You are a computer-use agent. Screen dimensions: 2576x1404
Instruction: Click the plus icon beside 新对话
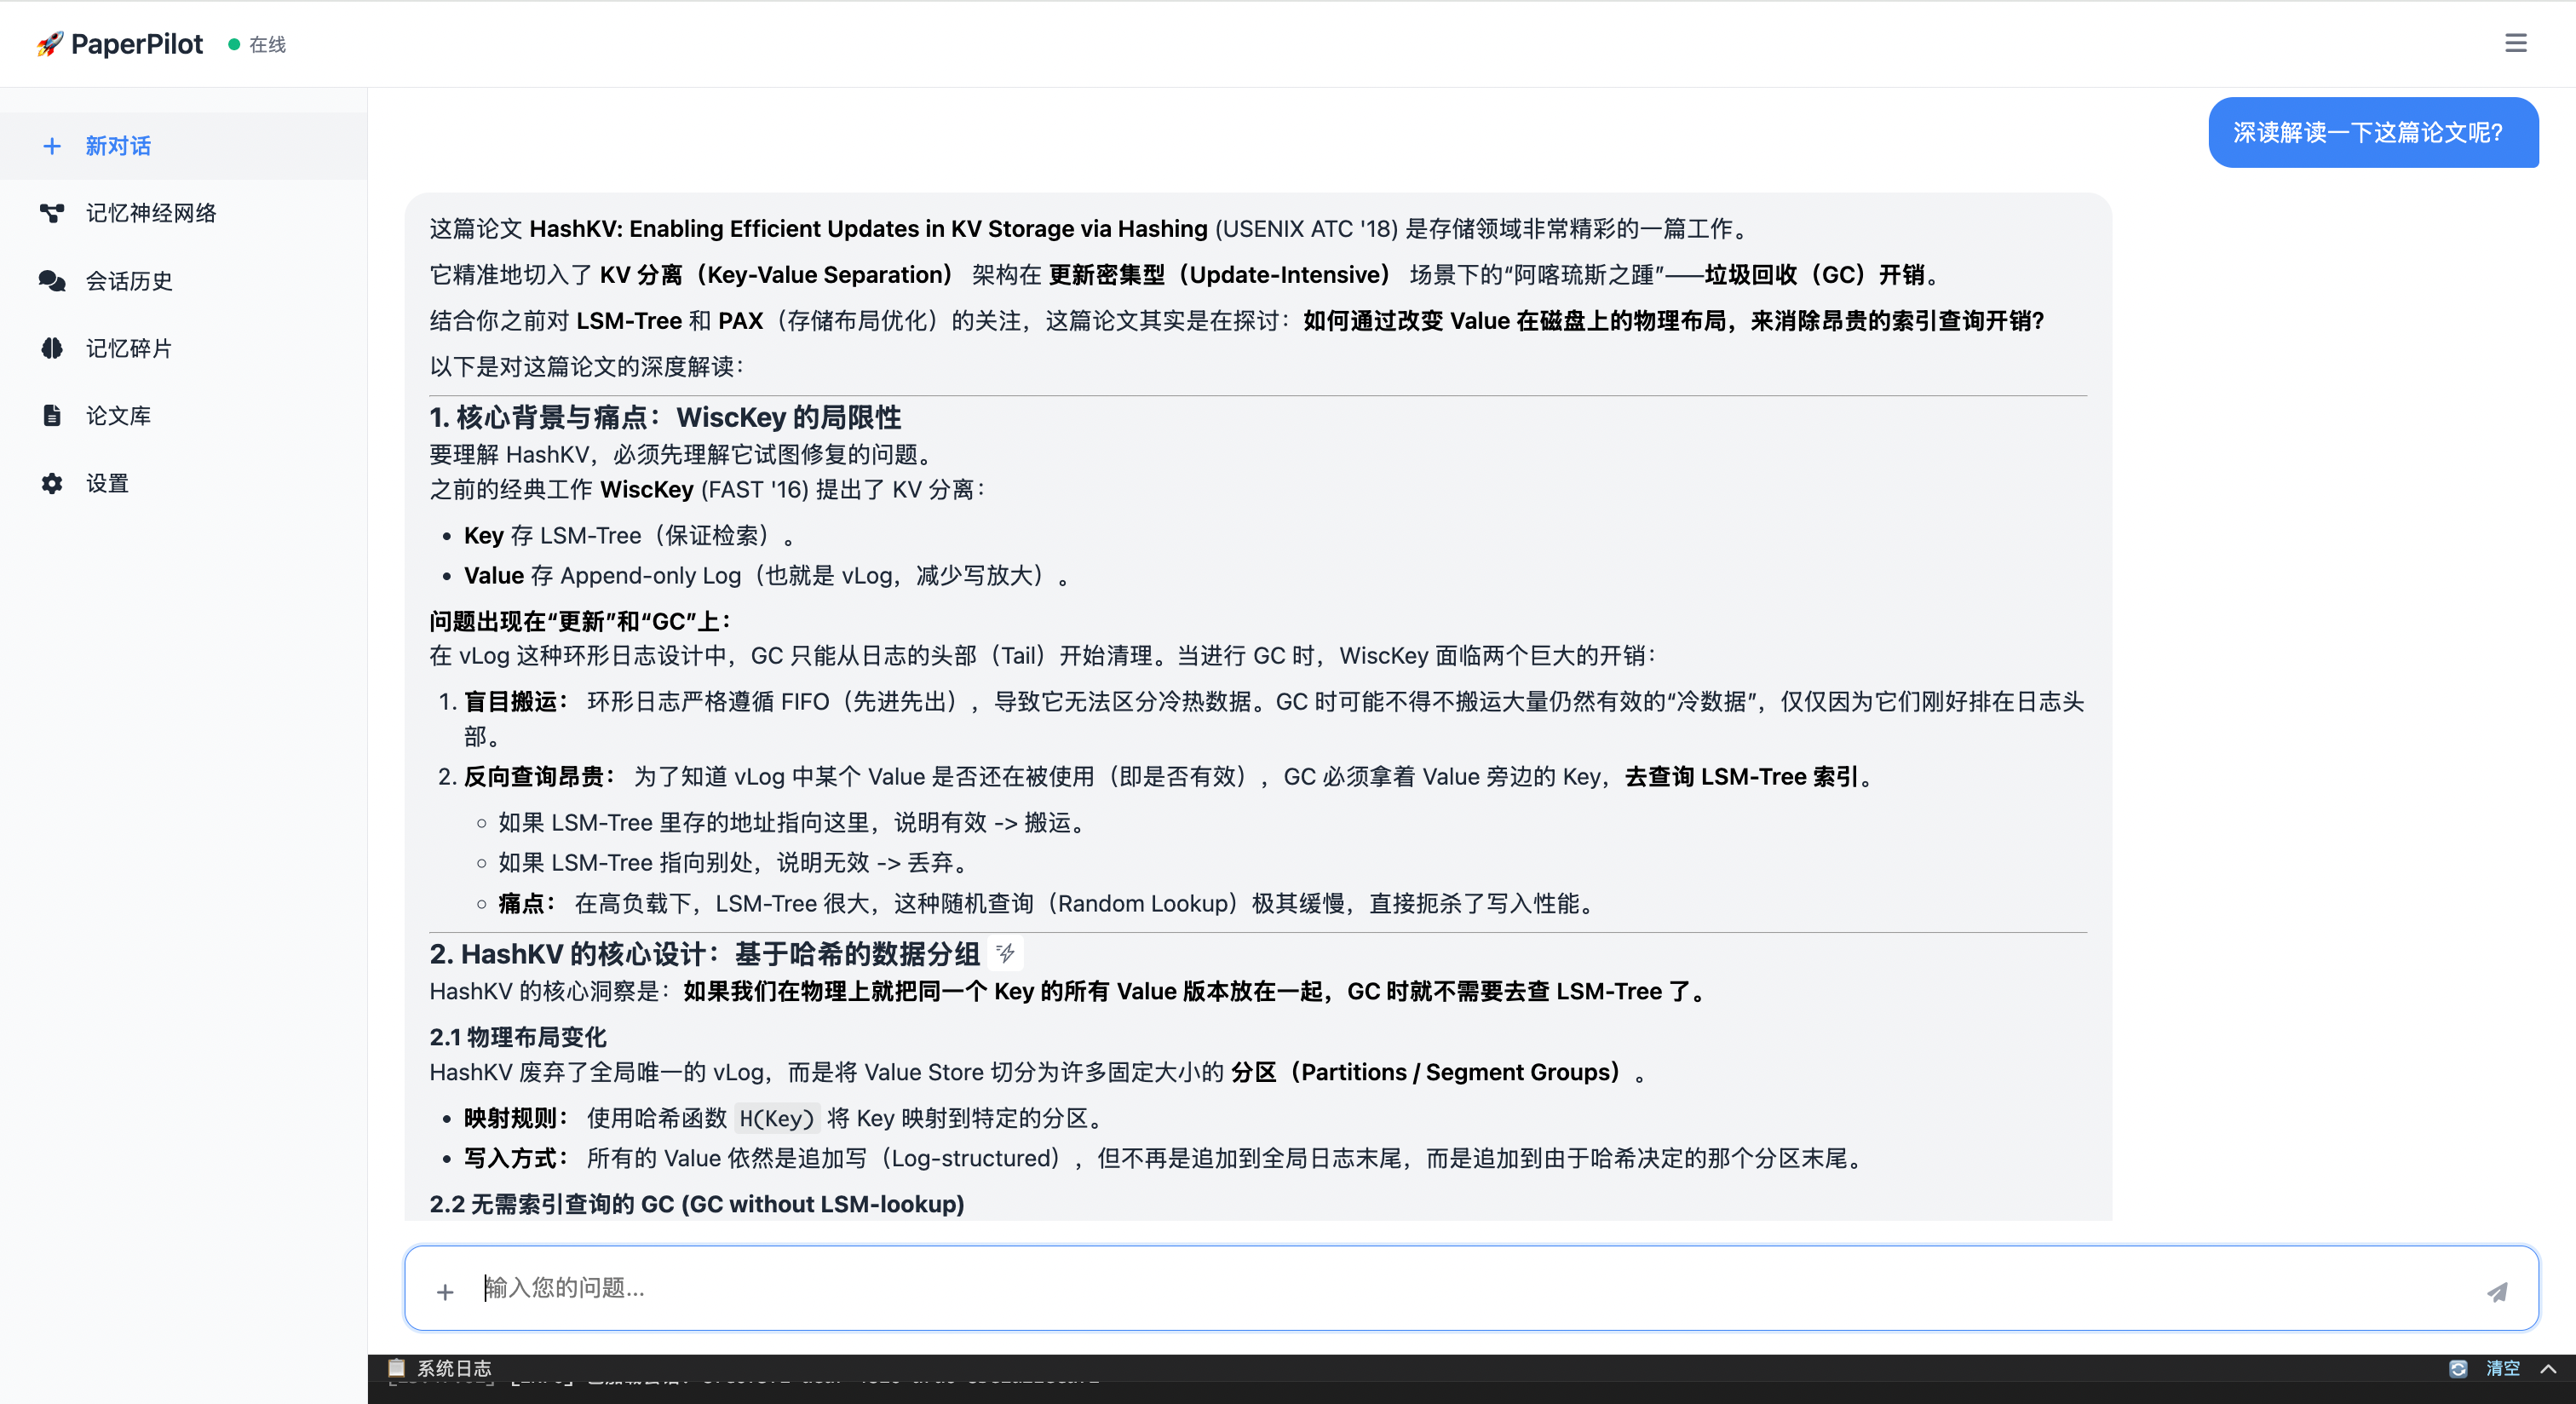(x=52, y=146)
